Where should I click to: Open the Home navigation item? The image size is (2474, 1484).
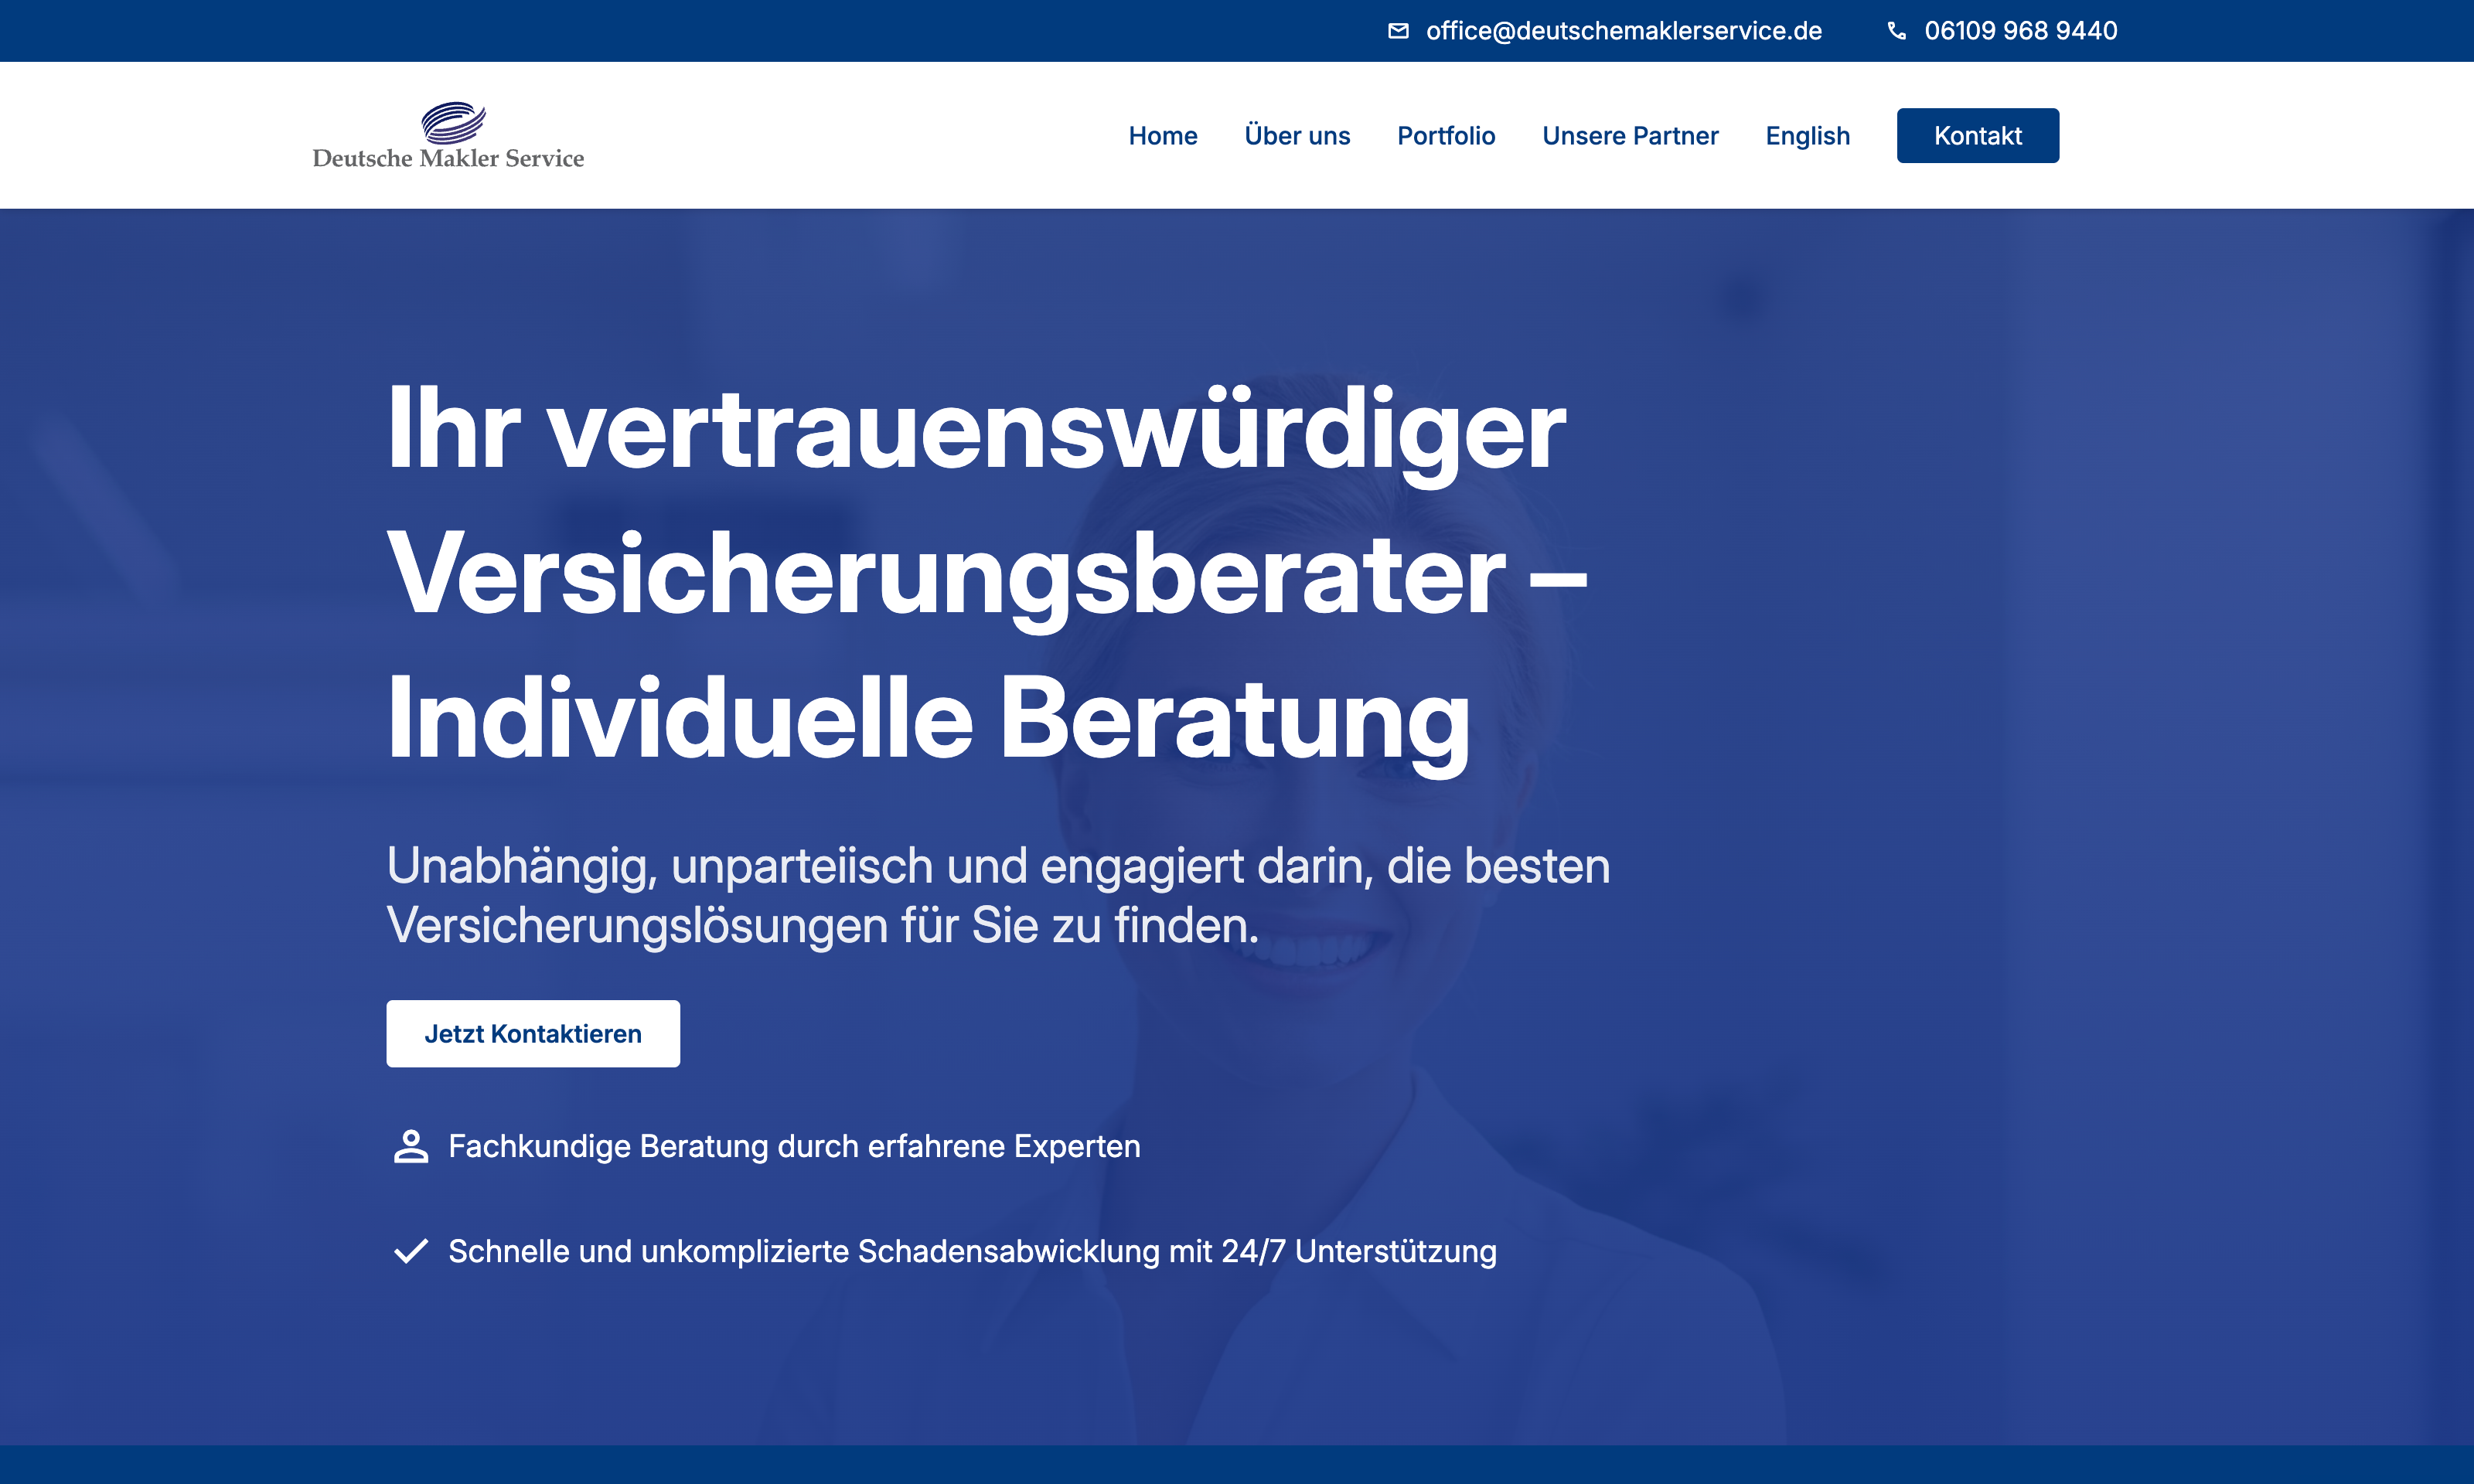(x=1163, y=135)
